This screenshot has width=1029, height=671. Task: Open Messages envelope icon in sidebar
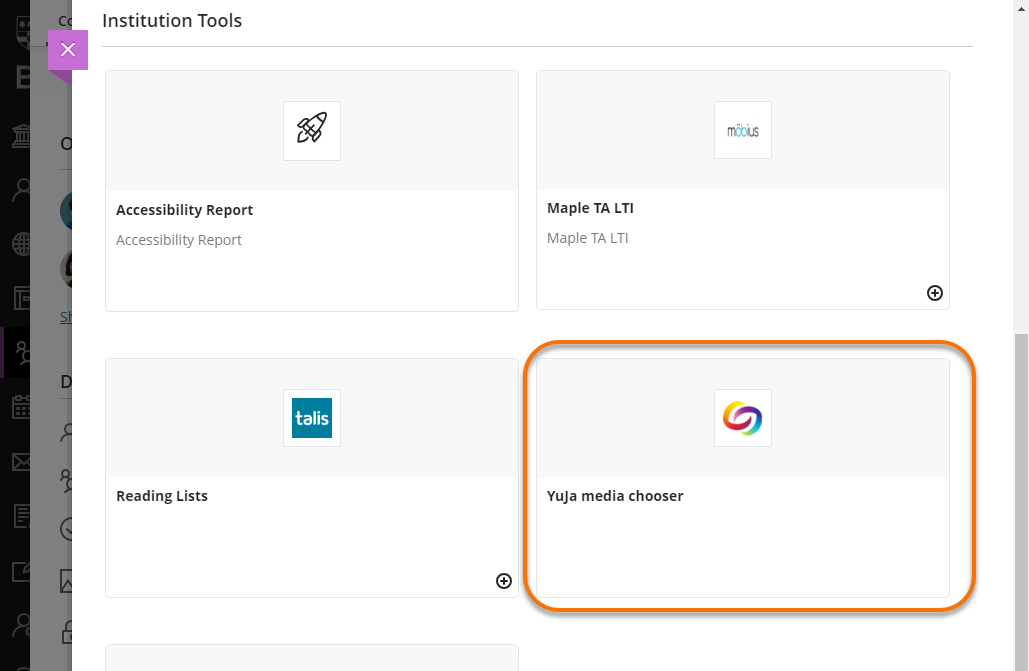pyautogui.click(x=21, y=462)
